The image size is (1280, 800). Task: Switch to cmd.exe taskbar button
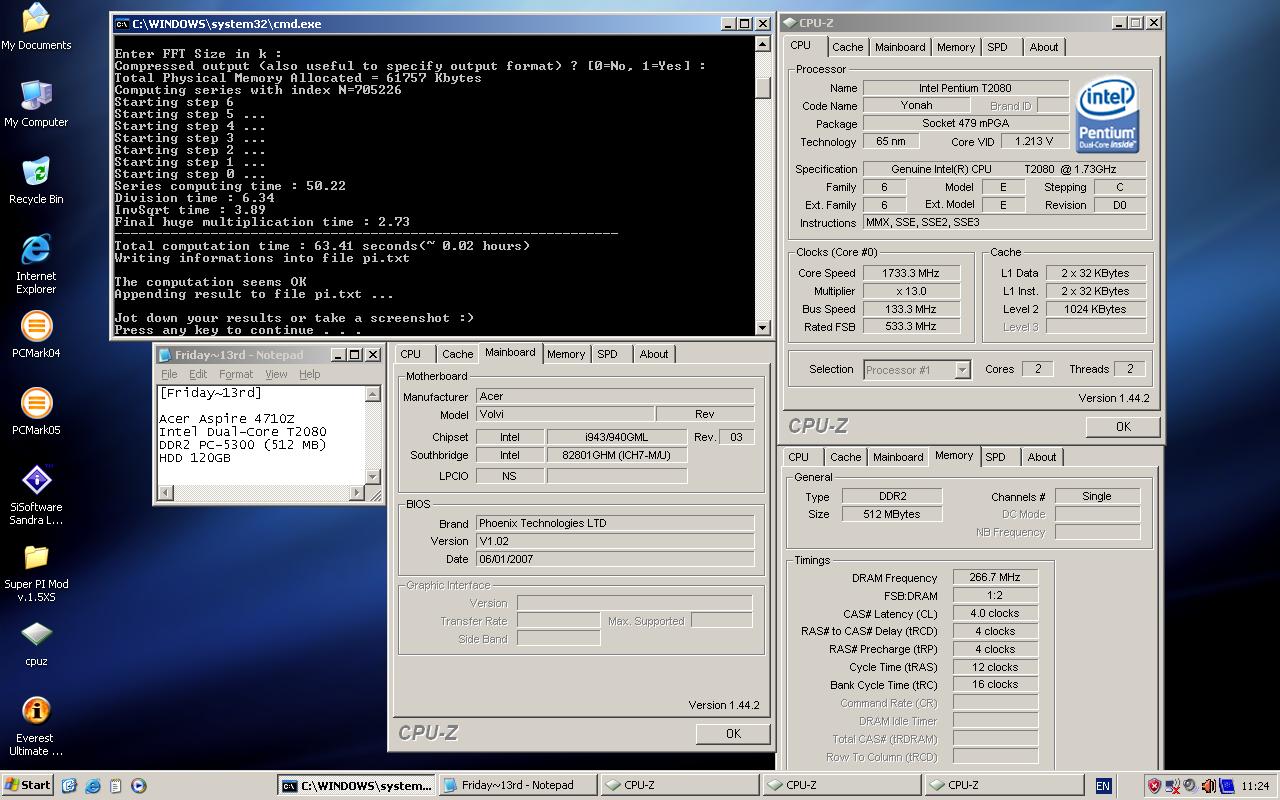coord(356,785)
